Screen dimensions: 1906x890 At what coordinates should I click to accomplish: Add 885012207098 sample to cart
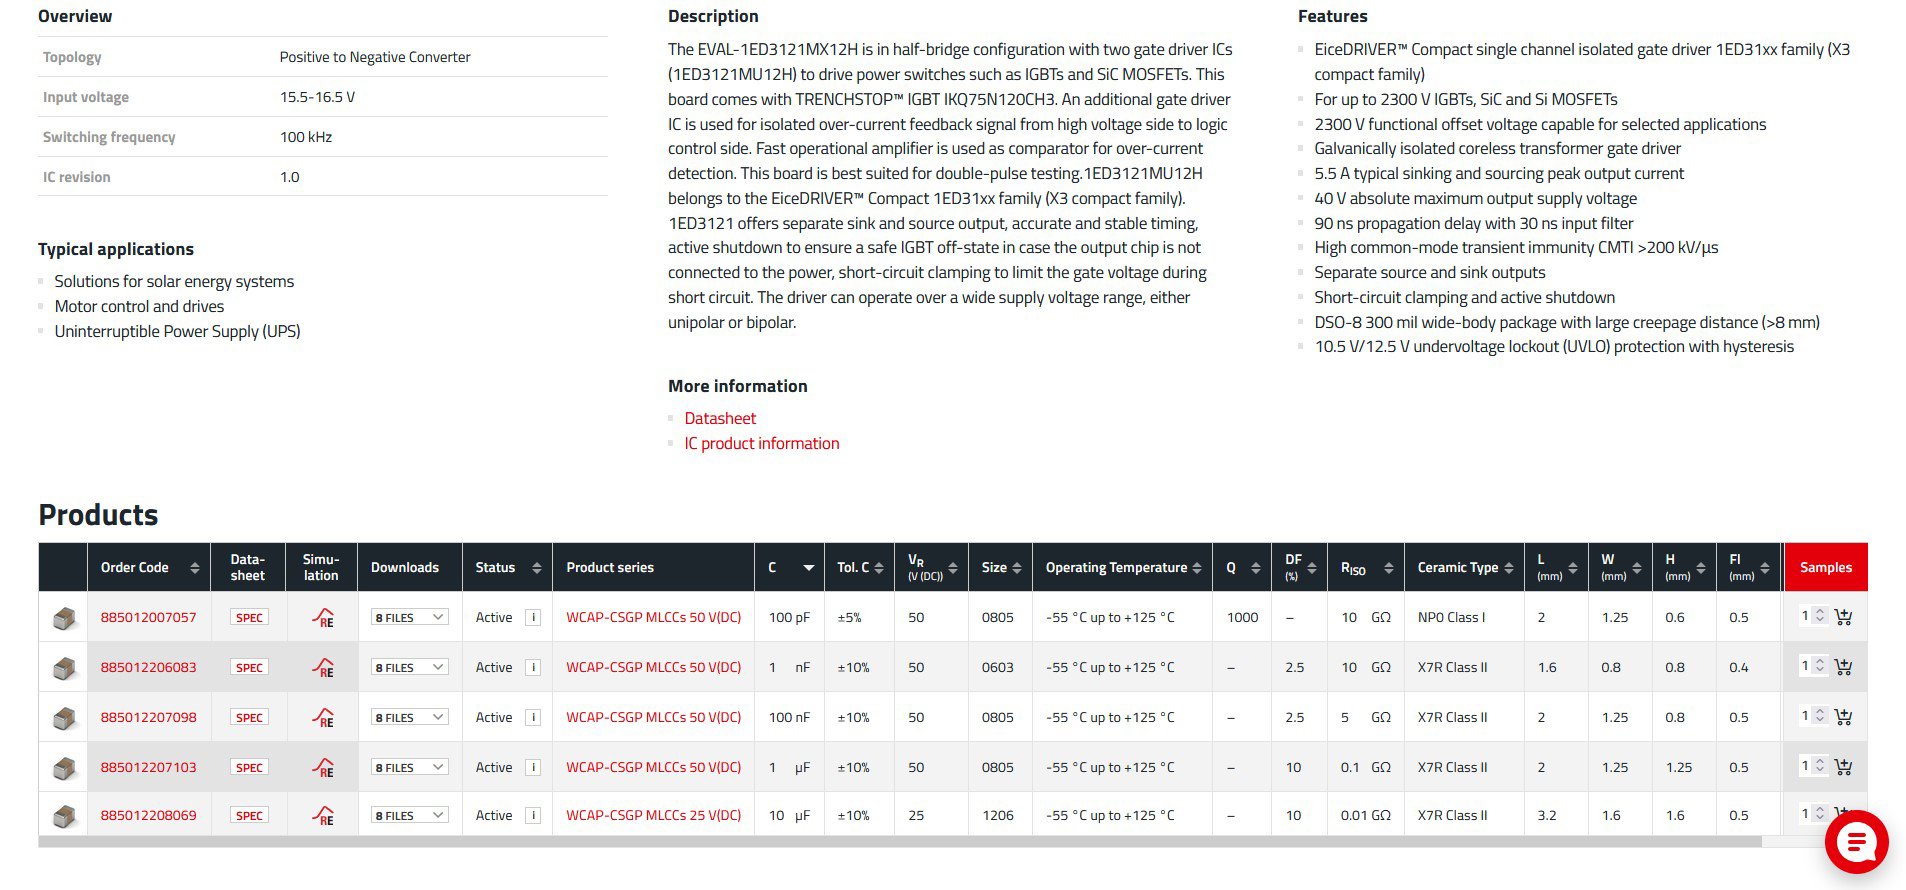[1843, 717]
